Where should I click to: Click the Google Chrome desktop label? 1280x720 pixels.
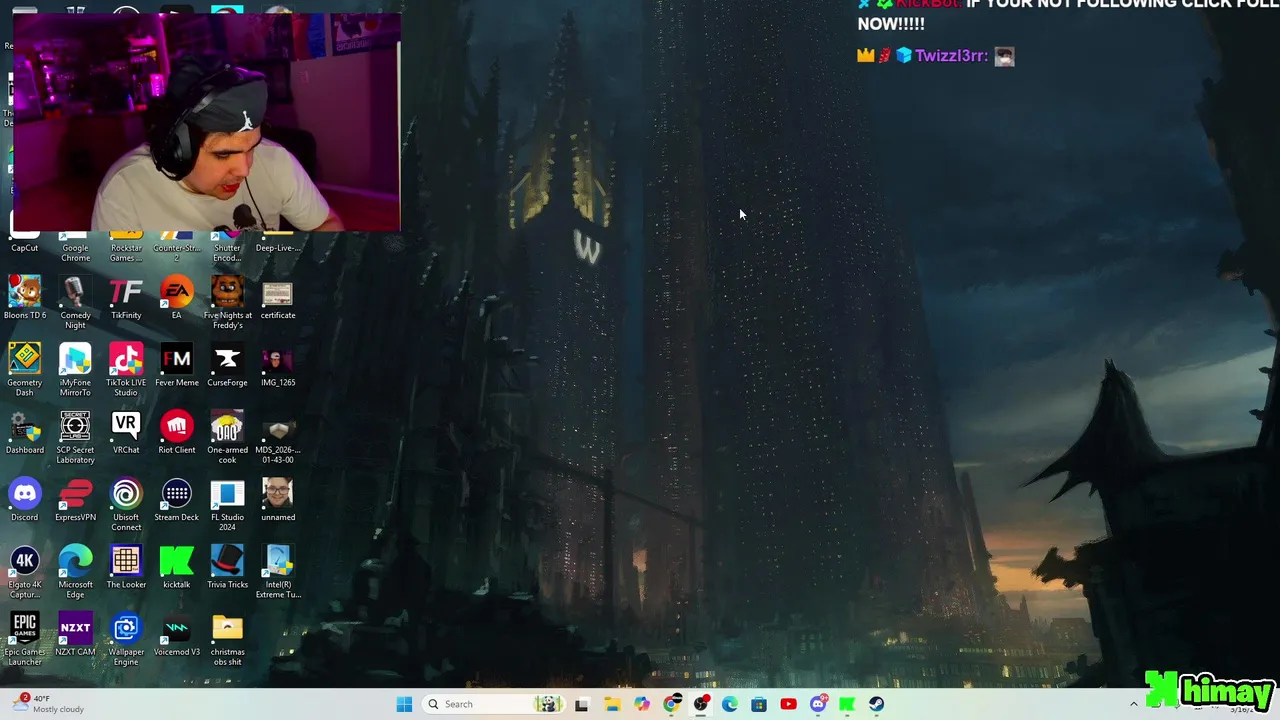[75, 253]
